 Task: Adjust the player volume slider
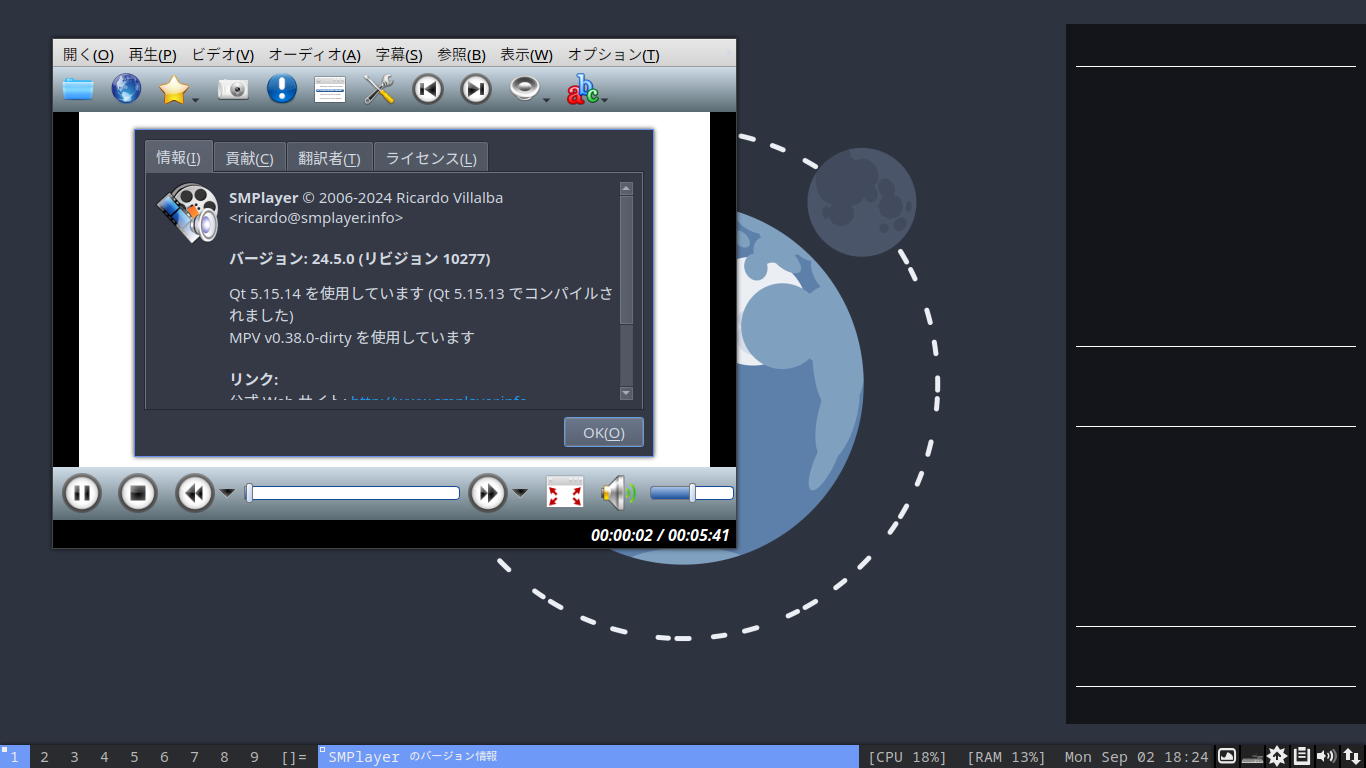click(x=691, y=493)
